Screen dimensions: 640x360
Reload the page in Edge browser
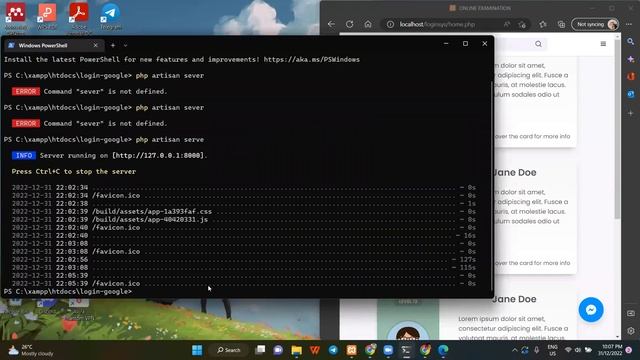[349, 24]
